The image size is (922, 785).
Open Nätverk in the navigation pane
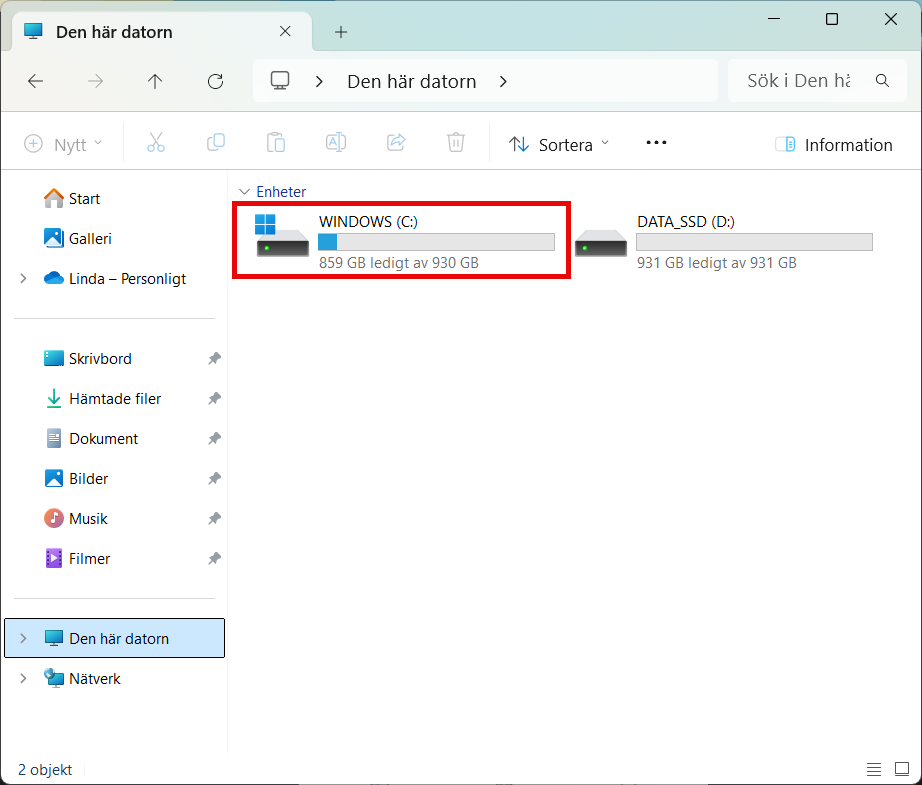82,679
